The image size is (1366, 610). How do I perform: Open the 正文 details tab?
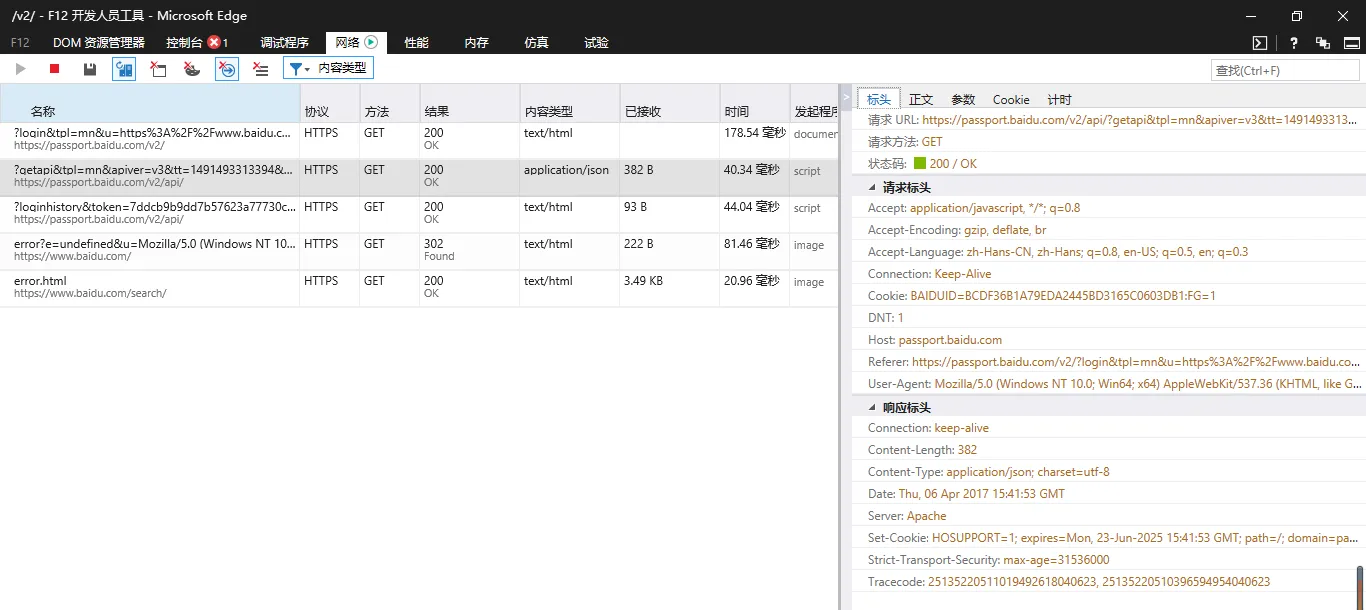921,99
